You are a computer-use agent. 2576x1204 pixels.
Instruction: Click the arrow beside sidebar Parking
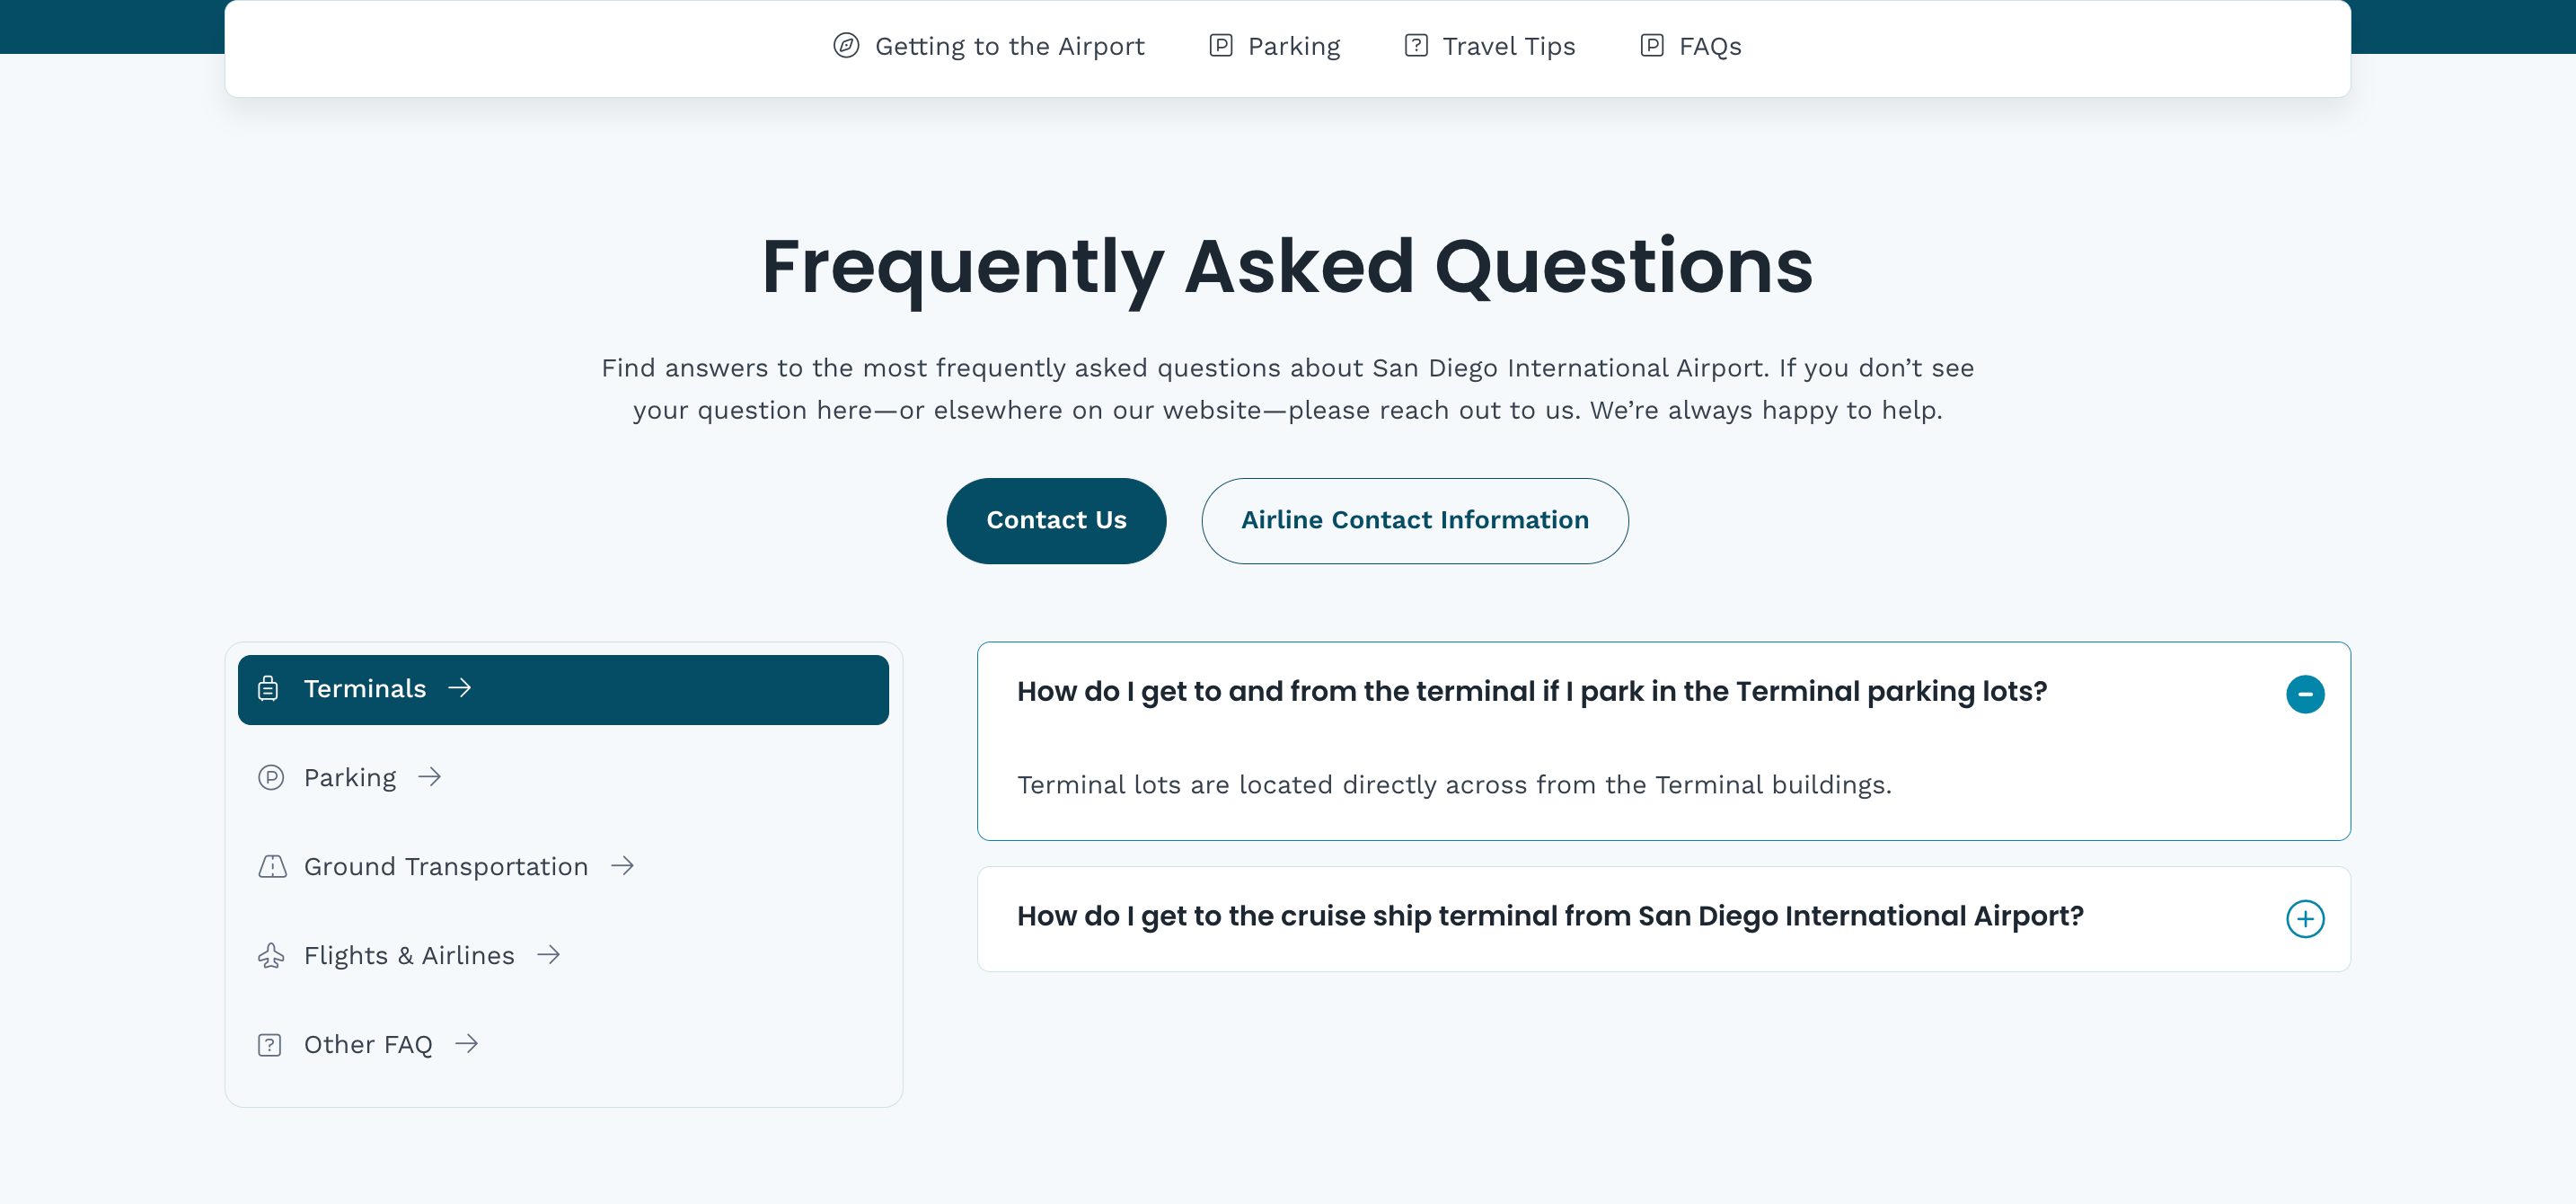click(x=430, y=777)
